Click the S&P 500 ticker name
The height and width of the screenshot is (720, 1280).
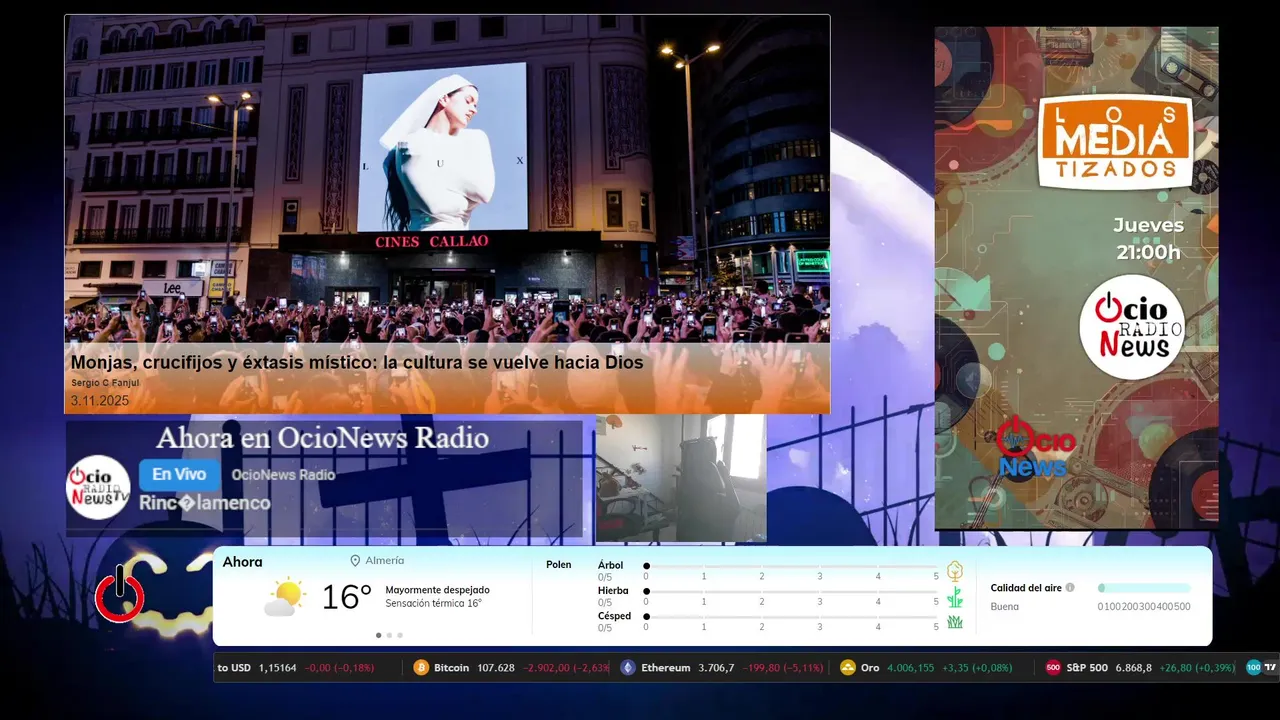click(x=1086, y=667)
